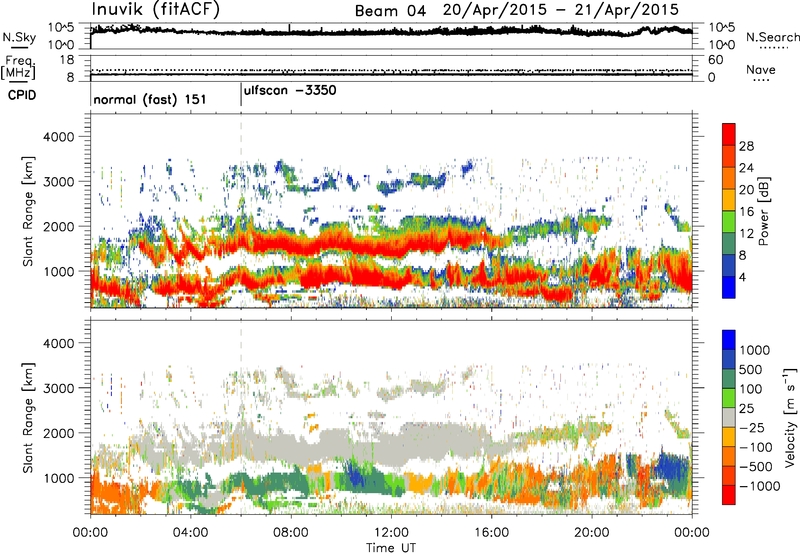Click the gray -25 to 25 Velocity color band
Viewport: 800px width, 554px height.
click(x=729, y=418)
